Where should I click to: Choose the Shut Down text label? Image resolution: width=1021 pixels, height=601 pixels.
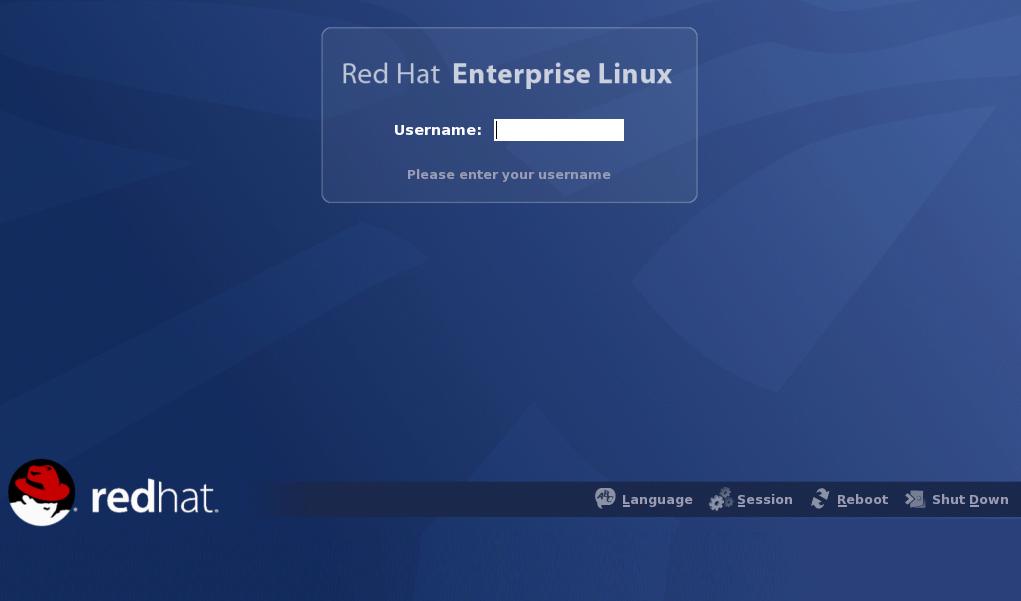pyautogui.click(x=970, y=499)
